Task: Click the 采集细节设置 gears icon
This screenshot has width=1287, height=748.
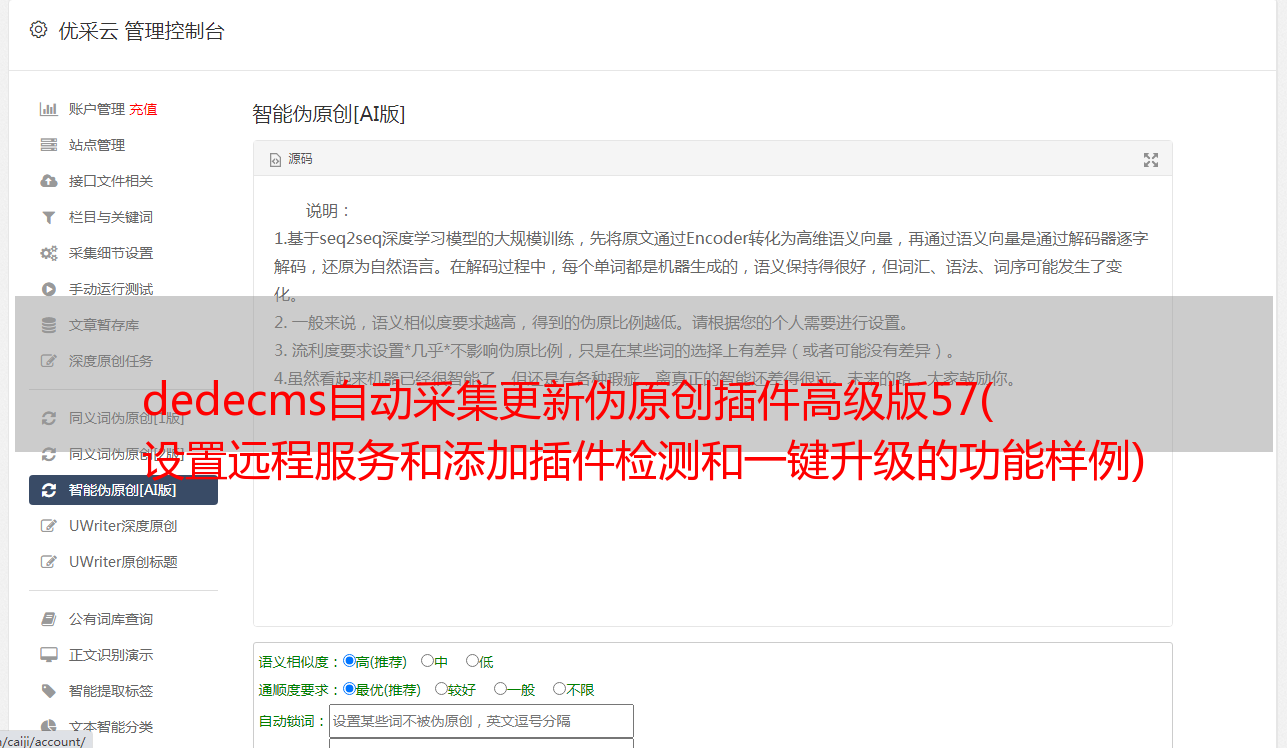Action: [x=48, y=253]
